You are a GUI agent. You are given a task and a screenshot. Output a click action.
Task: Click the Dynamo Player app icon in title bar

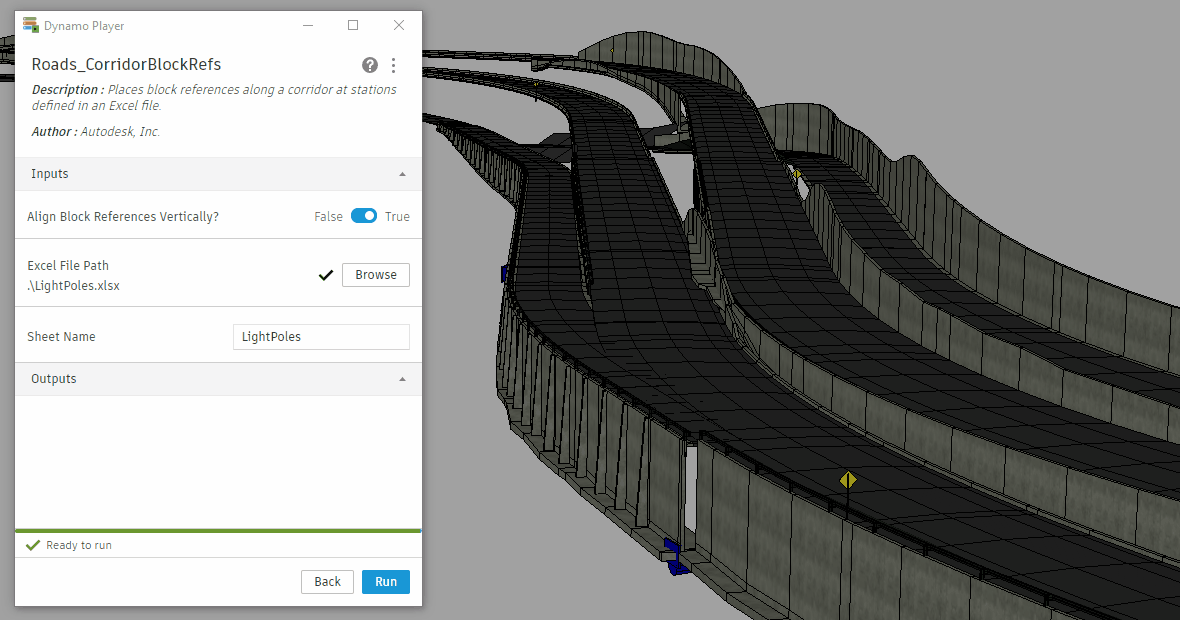[x=31, y=25]
